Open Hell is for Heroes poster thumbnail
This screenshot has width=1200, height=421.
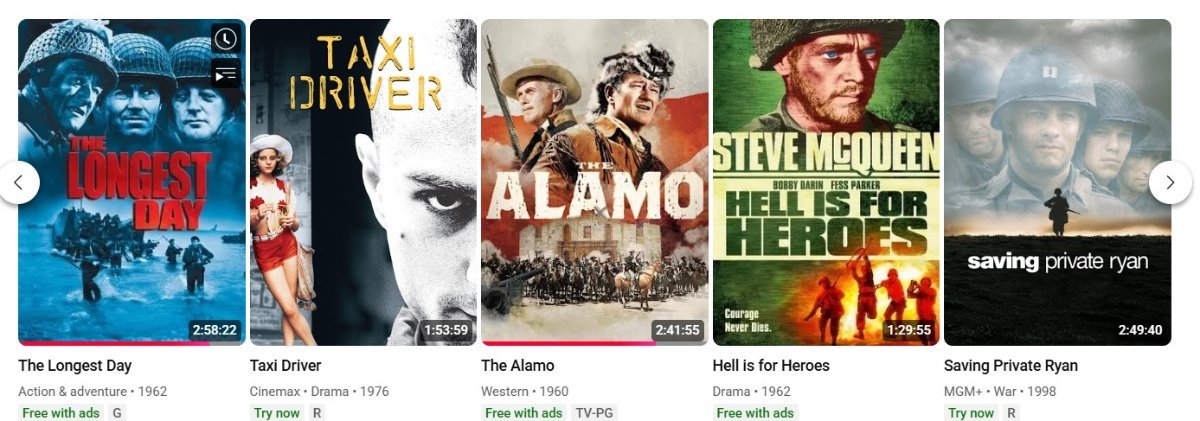826,182
